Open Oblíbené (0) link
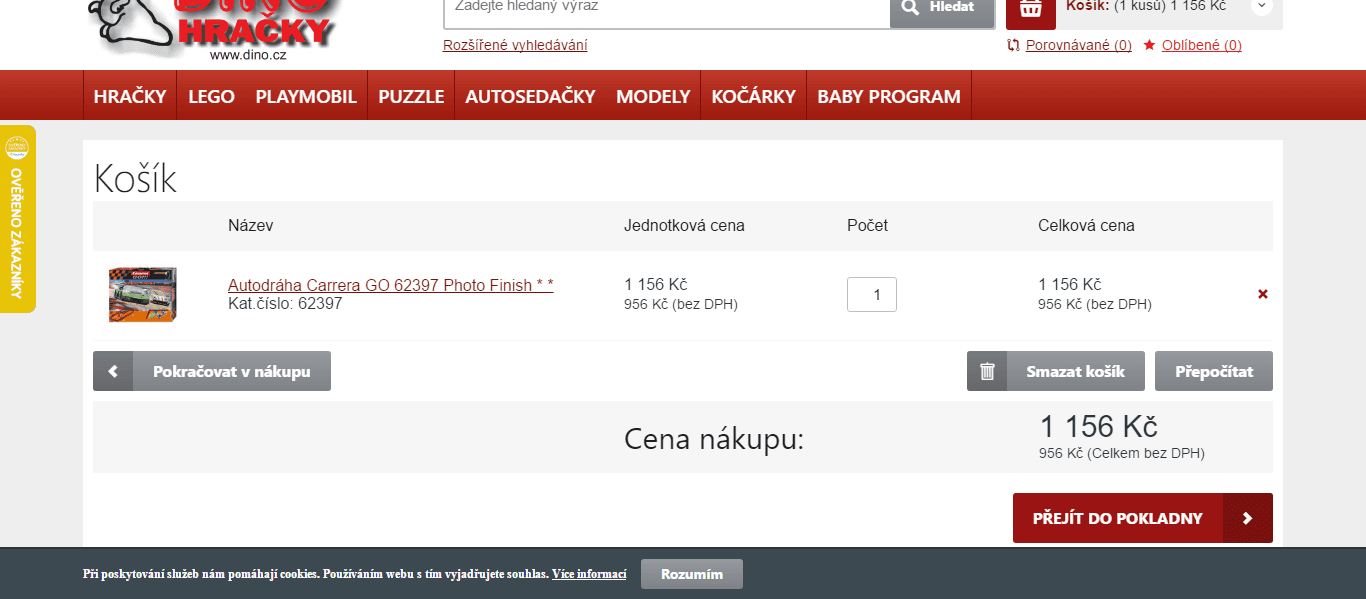 coord(1202,45)
